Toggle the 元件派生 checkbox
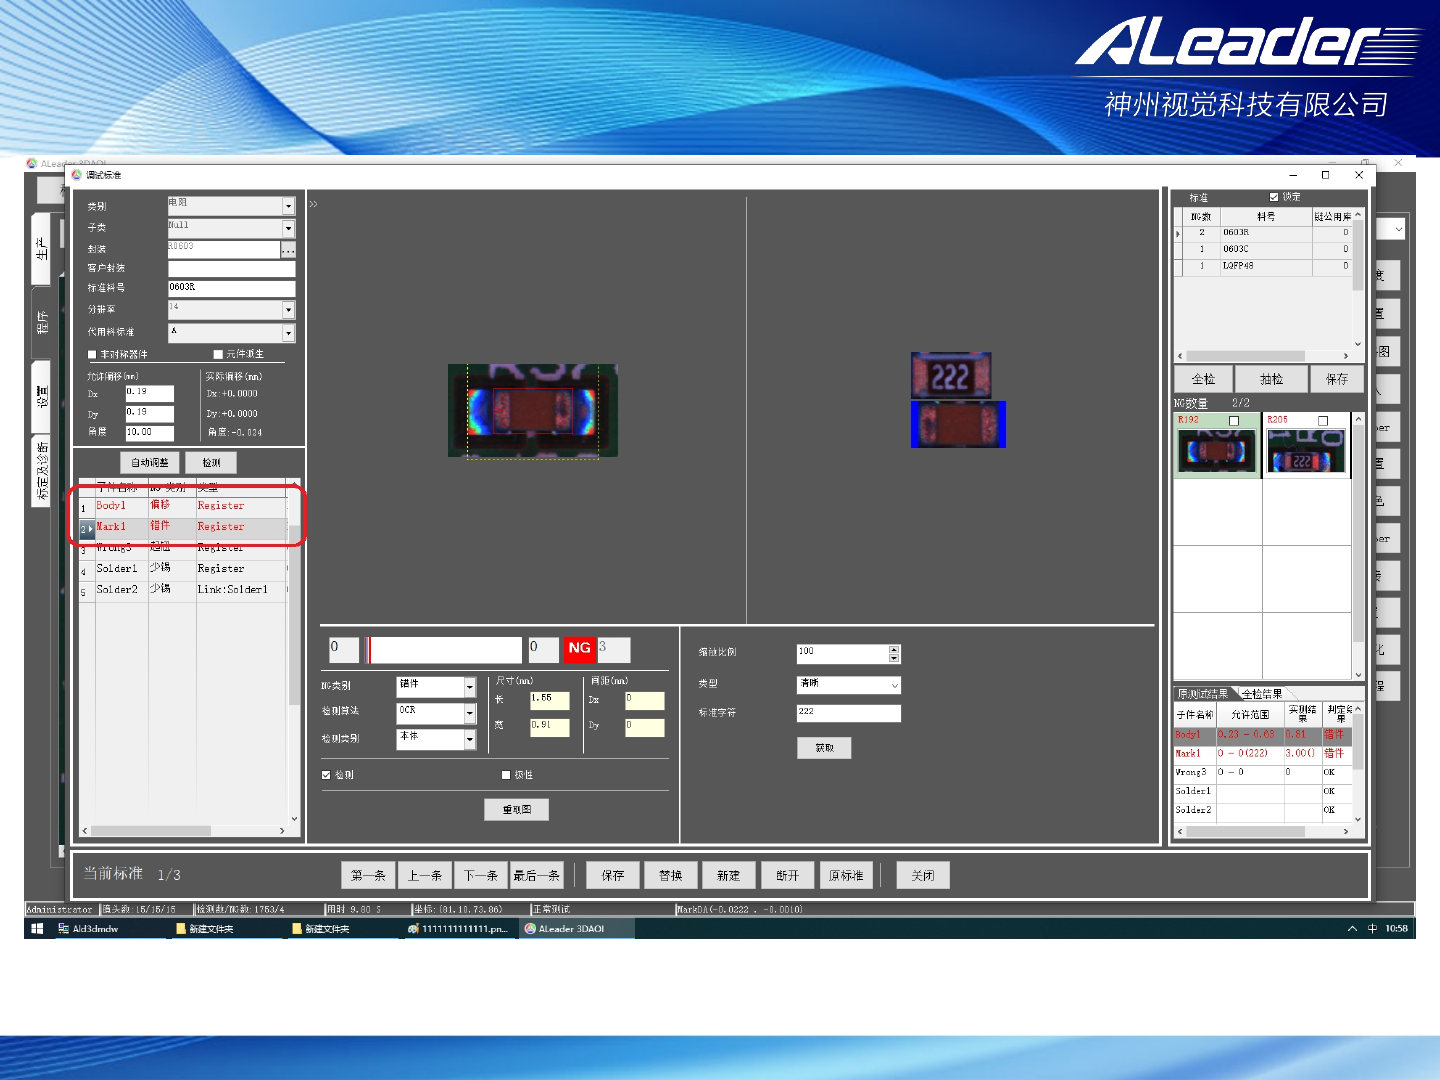 point(218,354)
